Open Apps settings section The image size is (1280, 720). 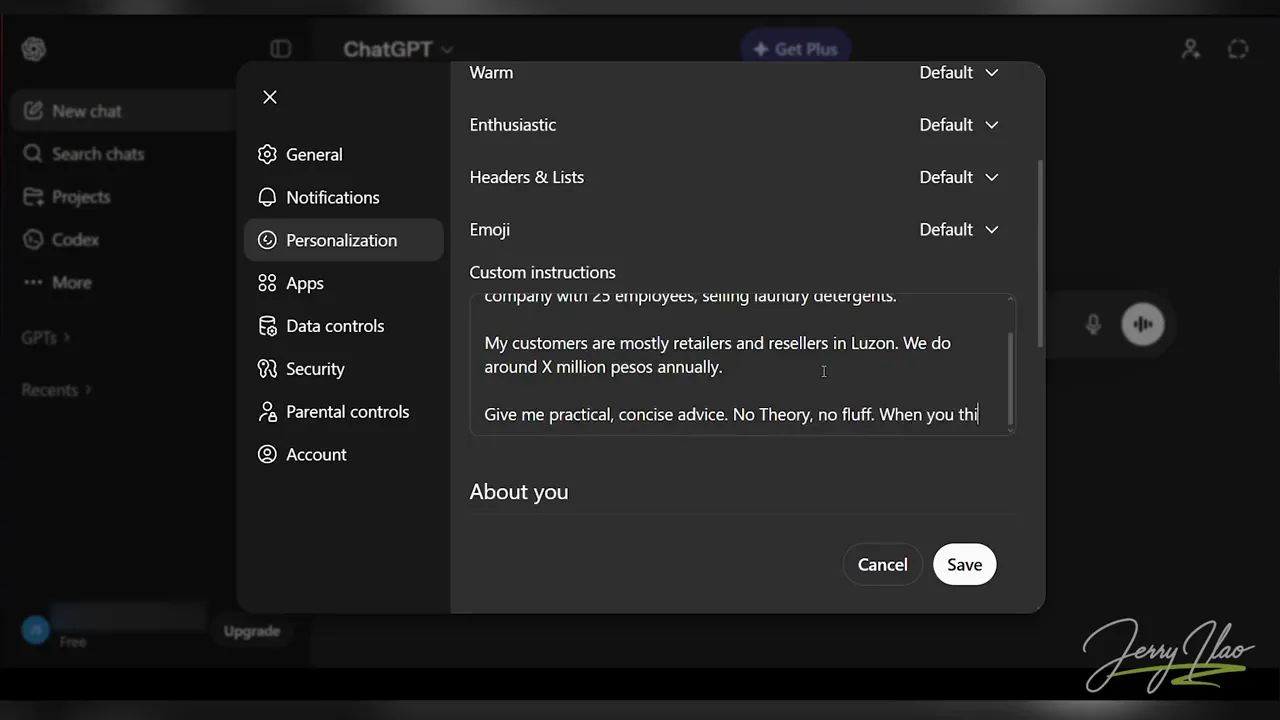click(x=343, y=283)
